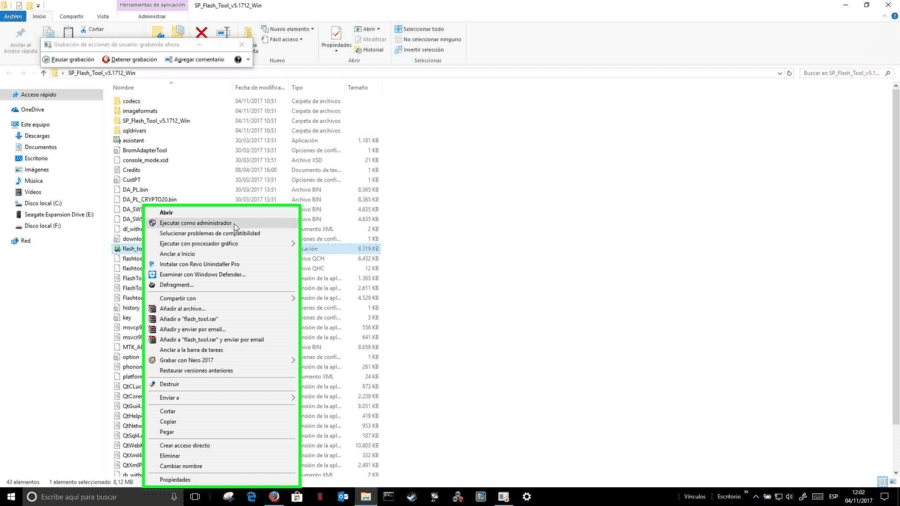Select Añadir al archivo... entry
This screenshot has width=900, height=506.
221,309
